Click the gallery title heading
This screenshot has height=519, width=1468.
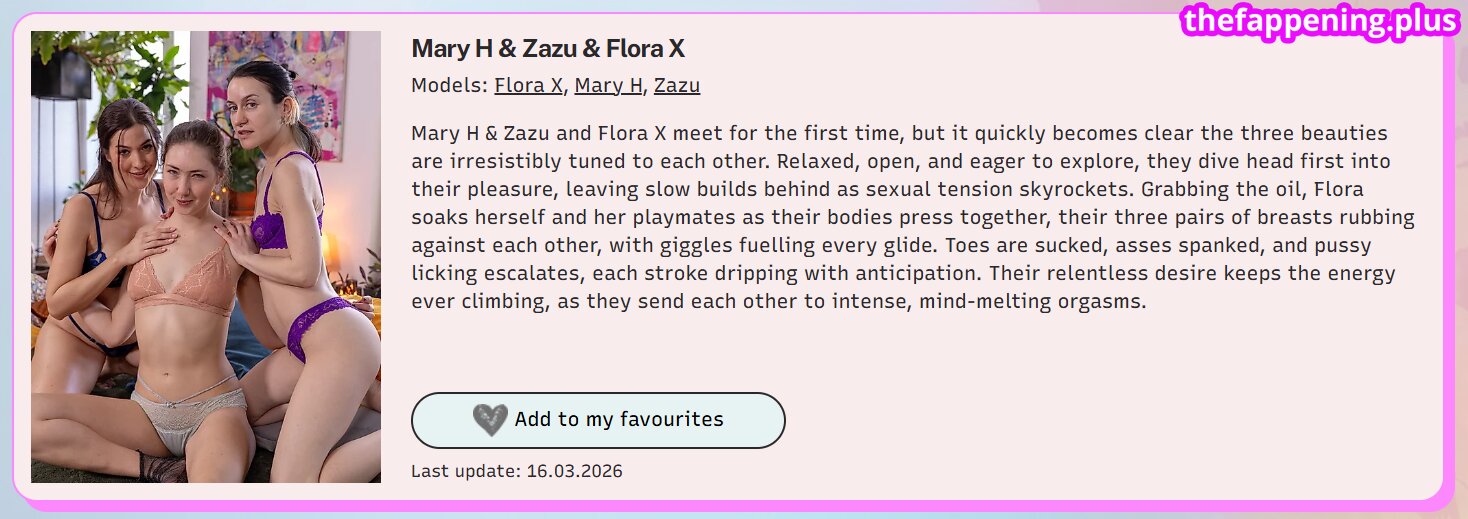click(547, 49)
